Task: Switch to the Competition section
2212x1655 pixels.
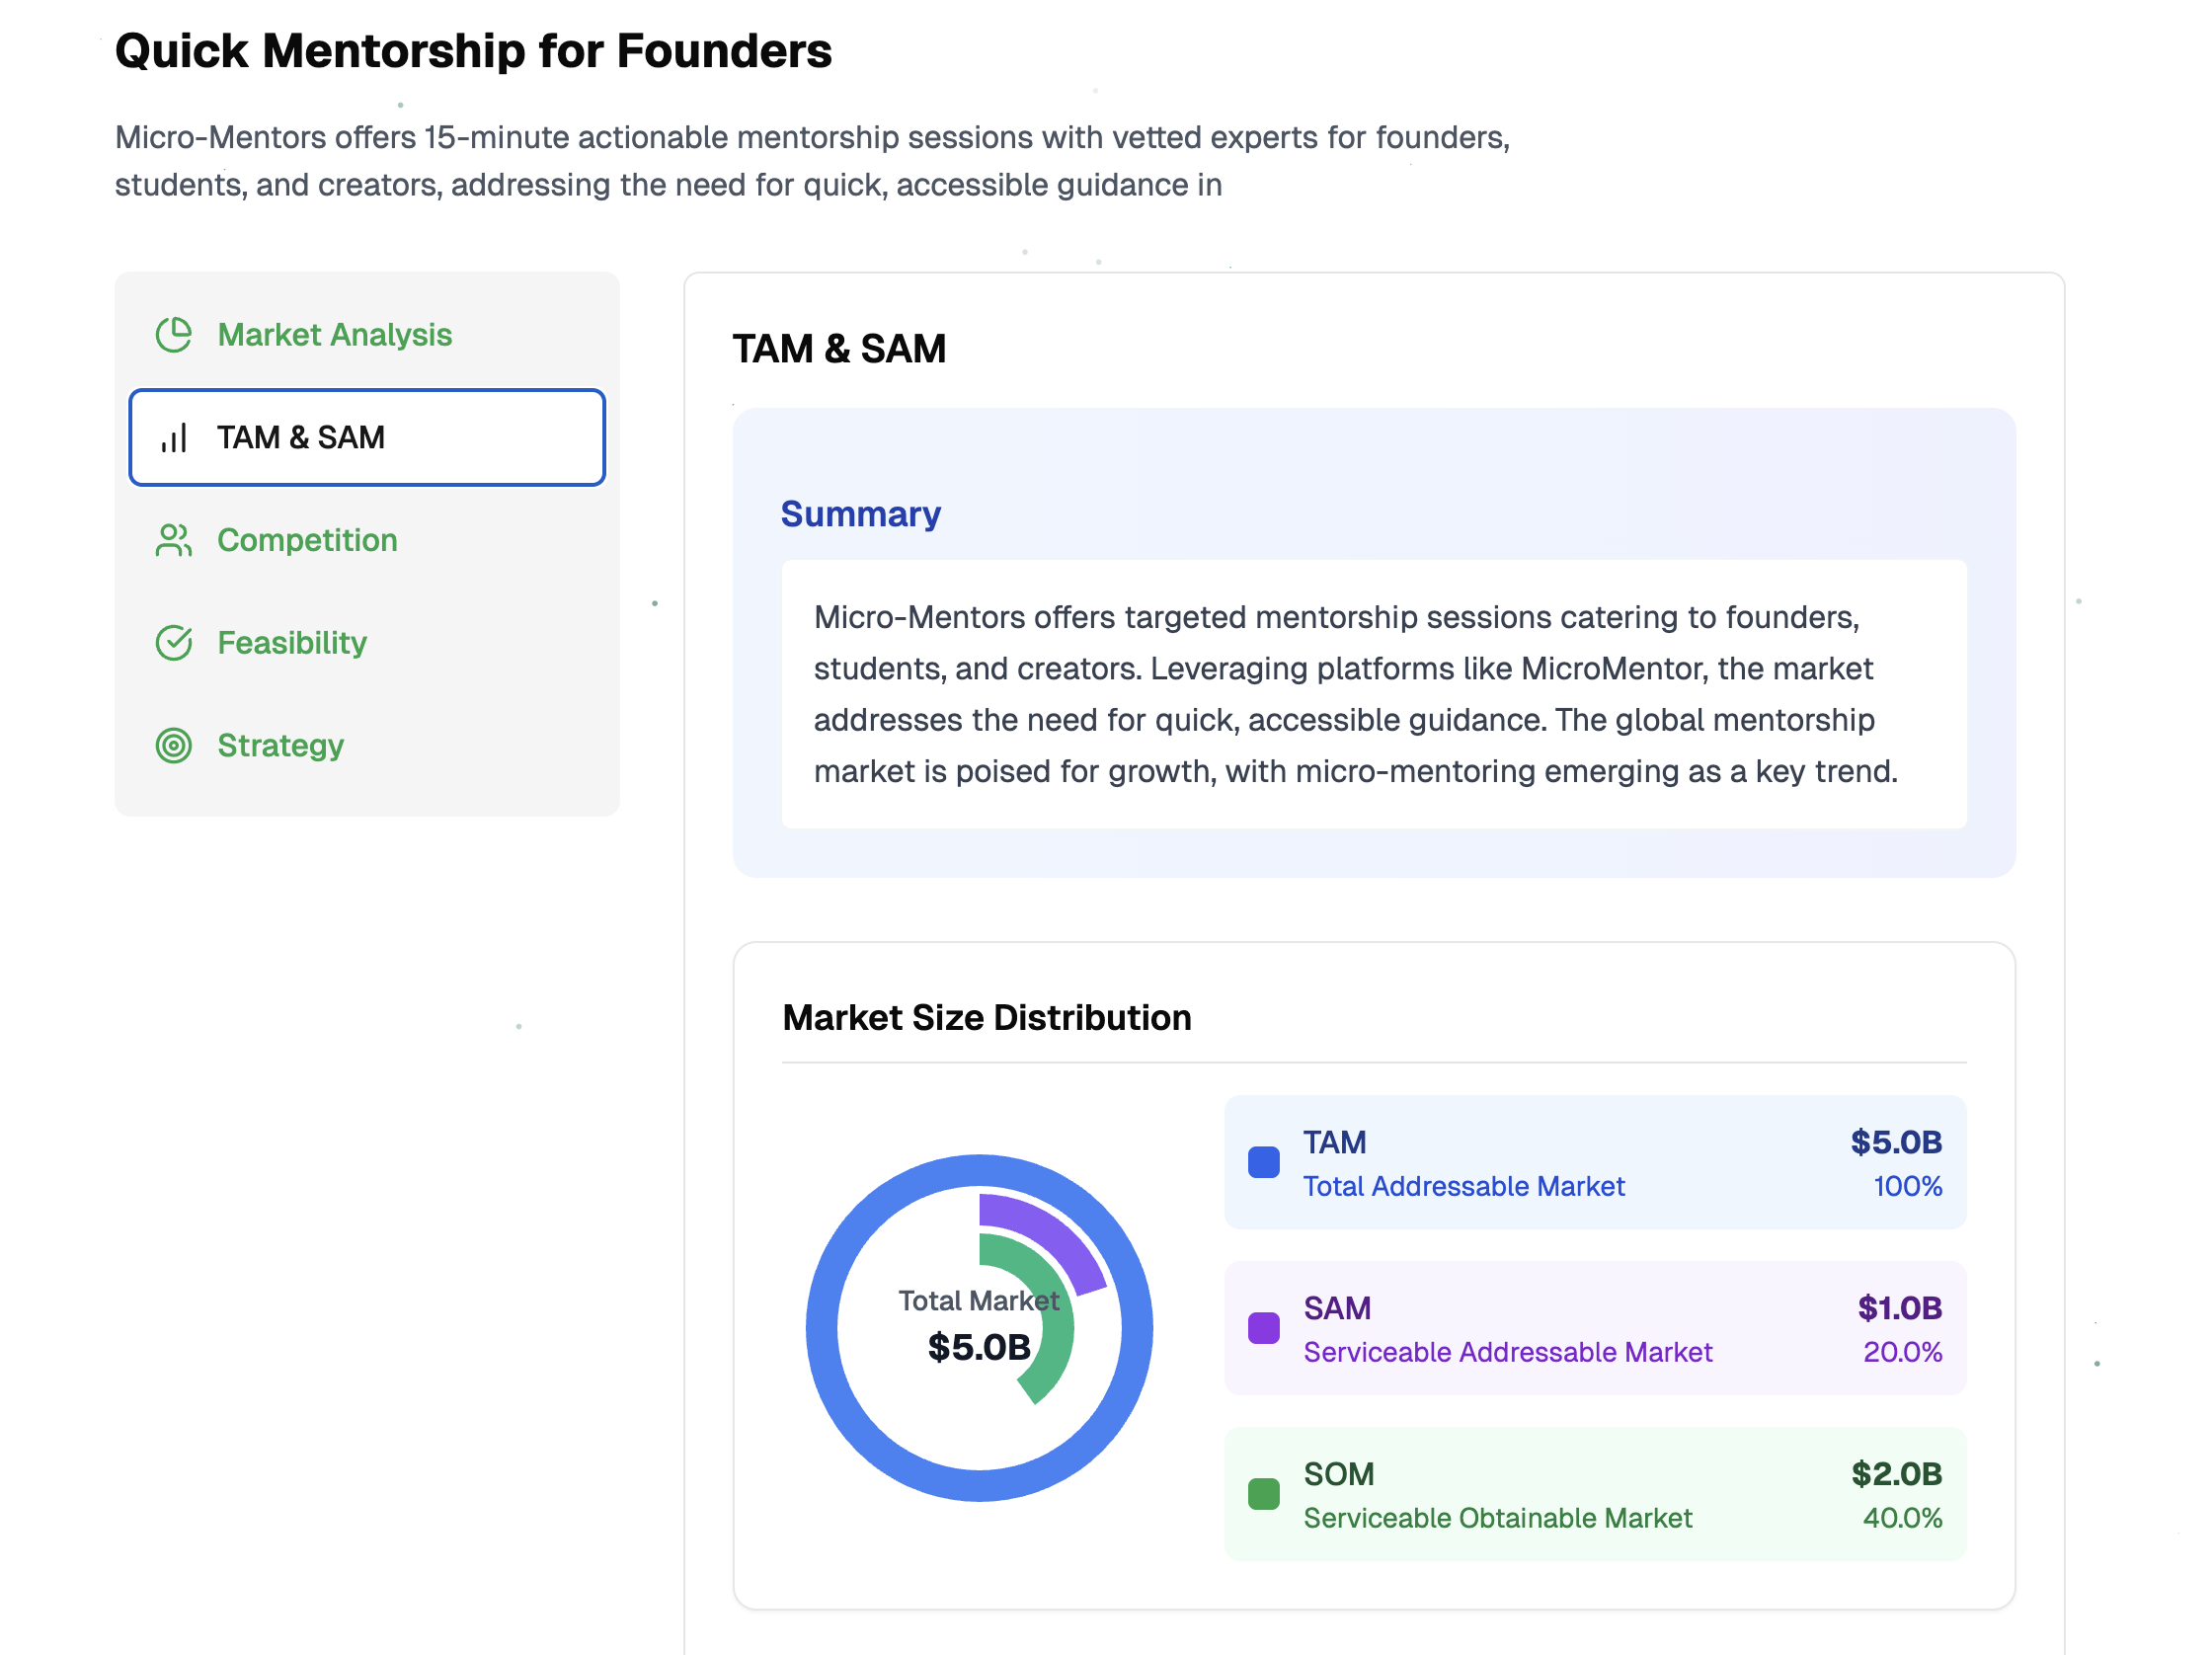Action: point(307,540)
